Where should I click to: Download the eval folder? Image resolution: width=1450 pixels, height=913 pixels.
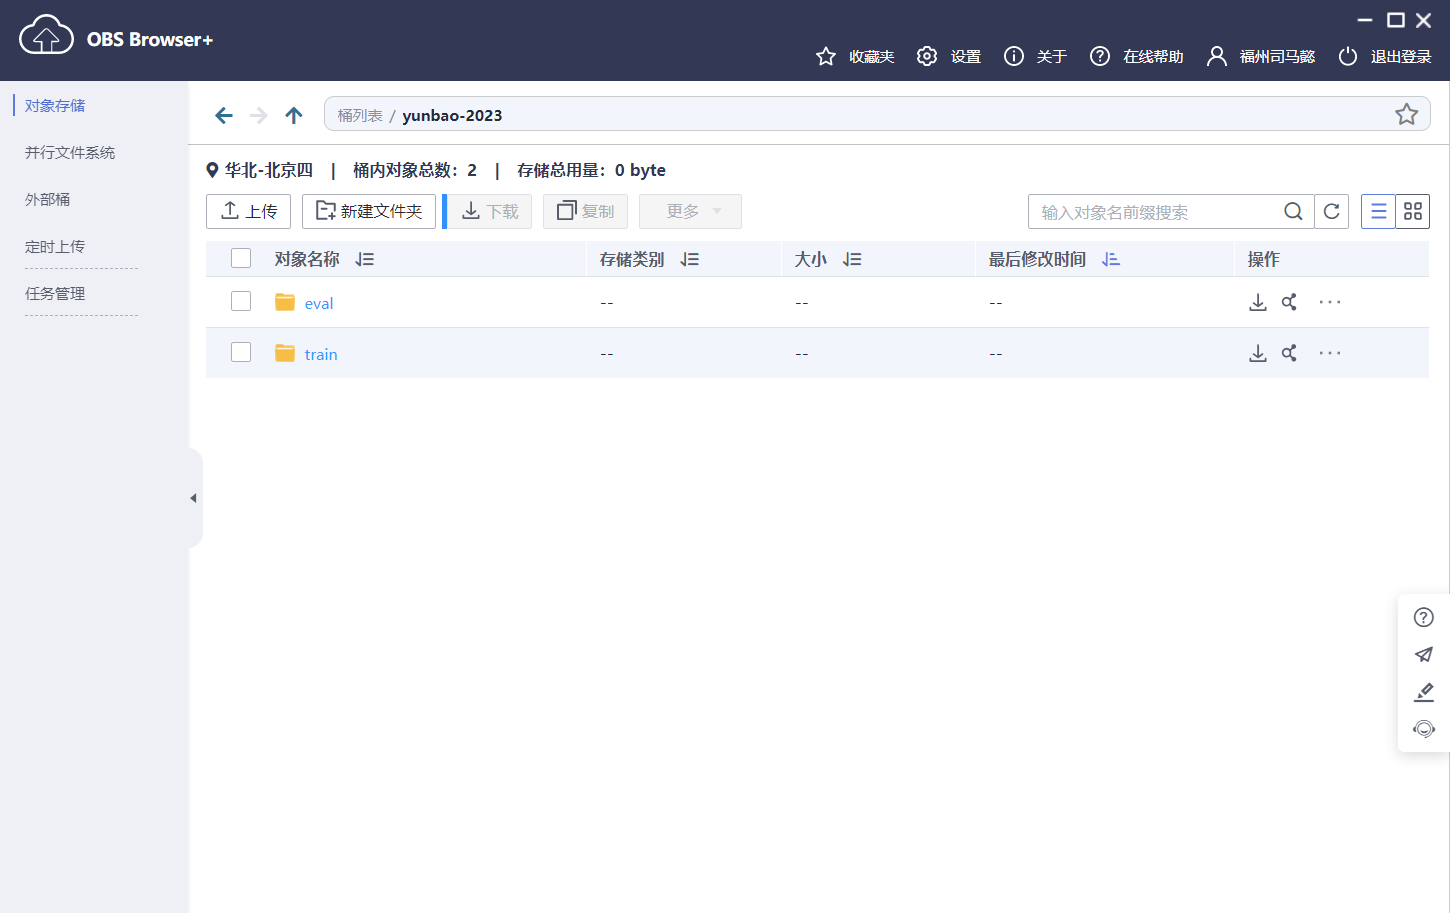pyautogui.click(x=1257, y=301)
